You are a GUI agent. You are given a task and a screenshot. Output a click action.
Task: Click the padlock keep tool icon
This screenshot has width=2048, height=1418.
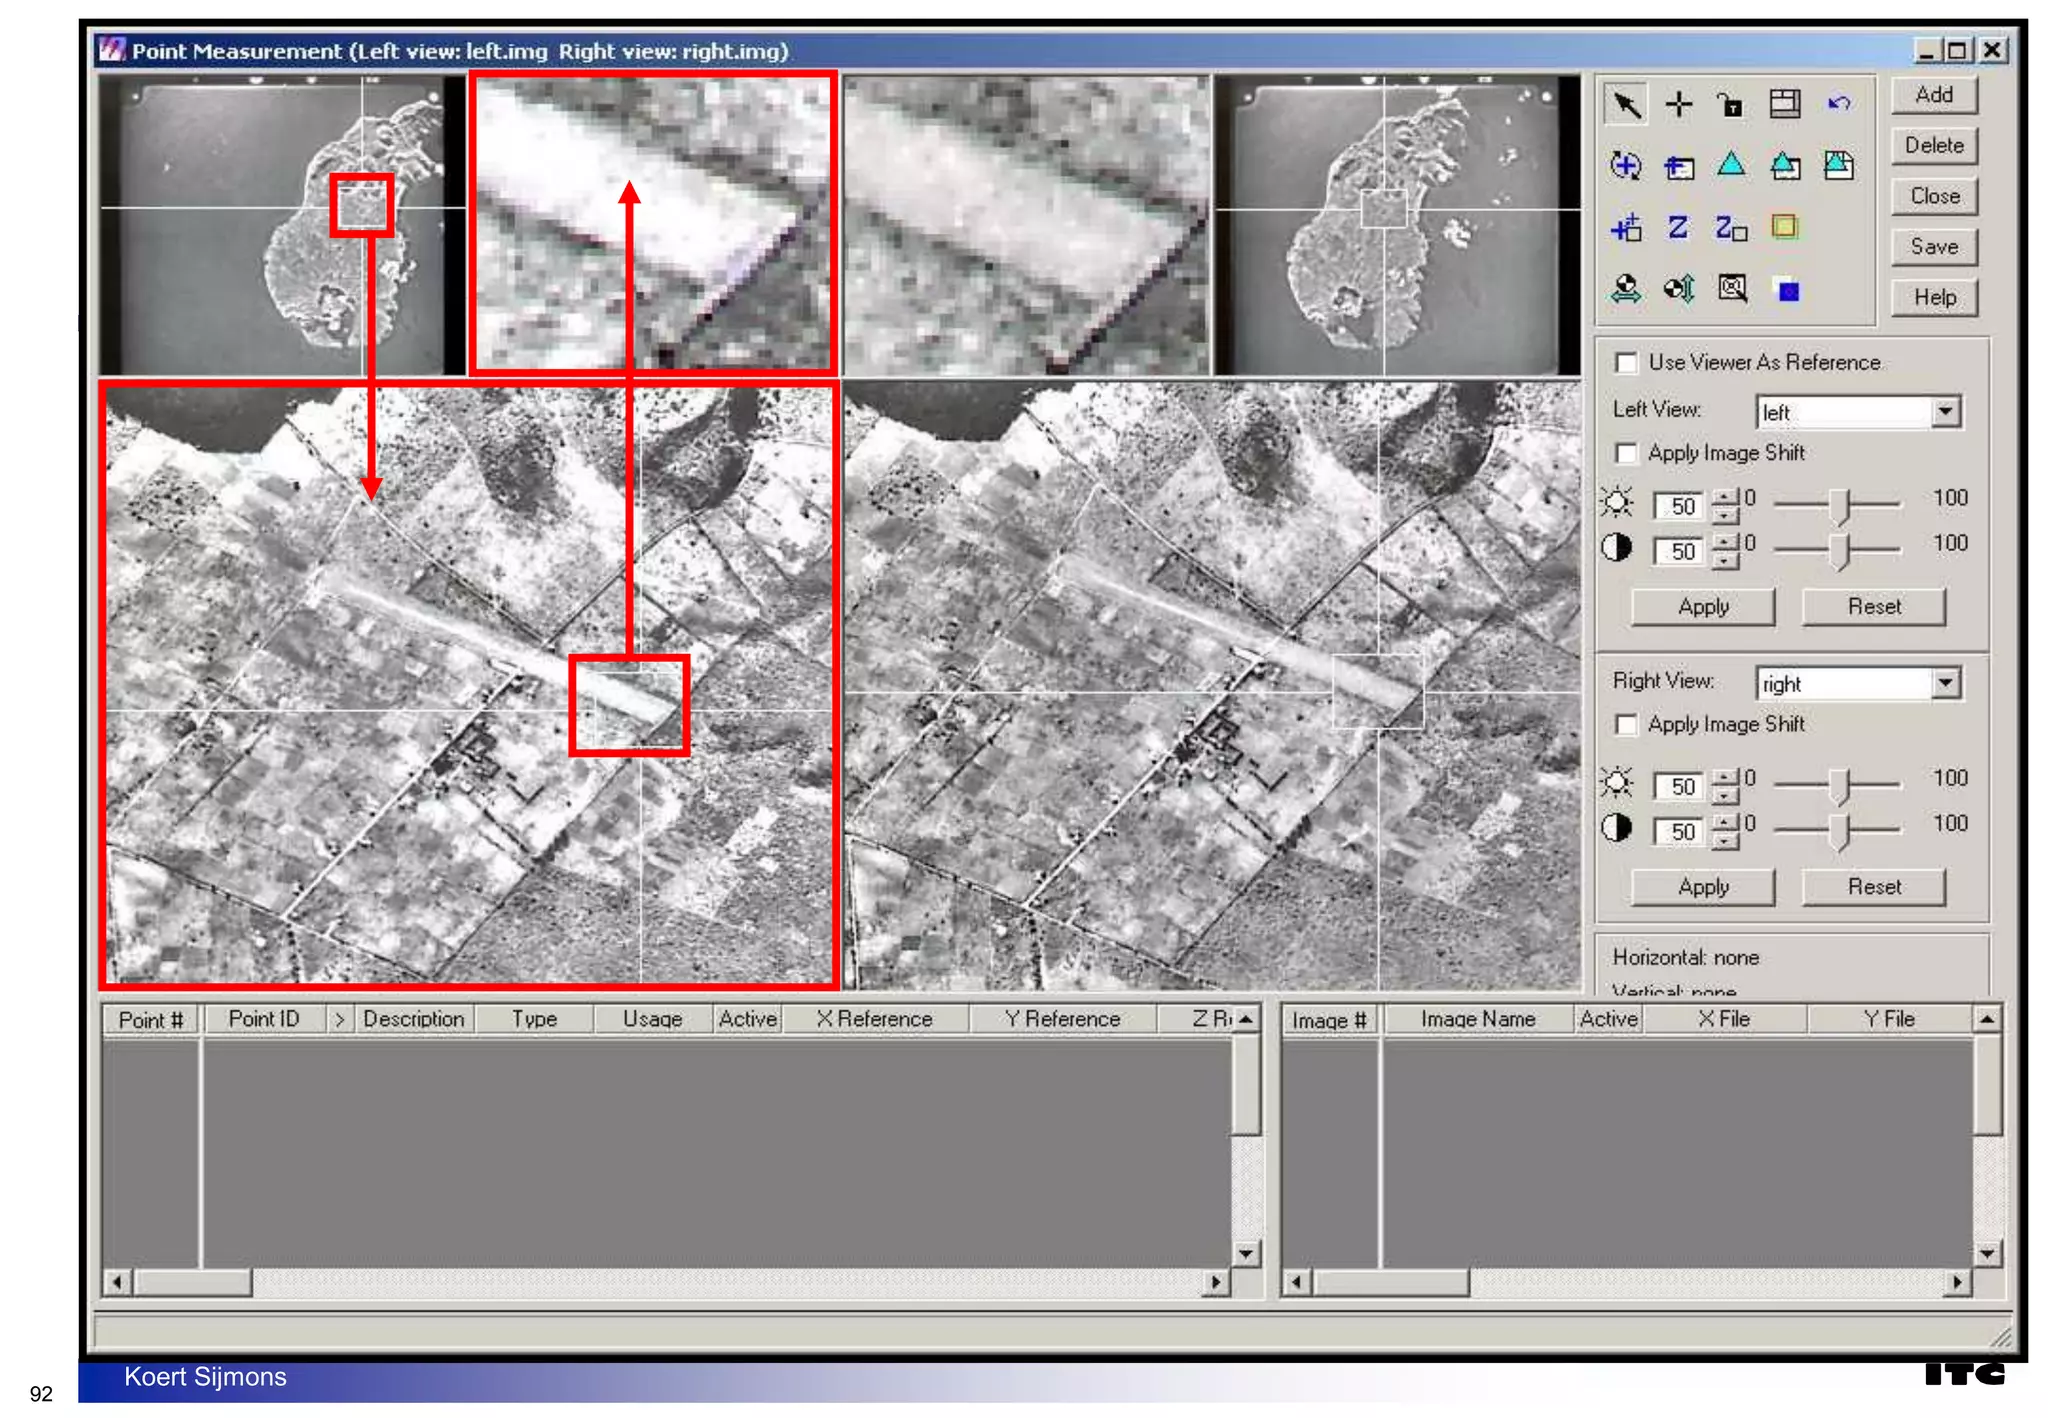[x=1731, y=104]
